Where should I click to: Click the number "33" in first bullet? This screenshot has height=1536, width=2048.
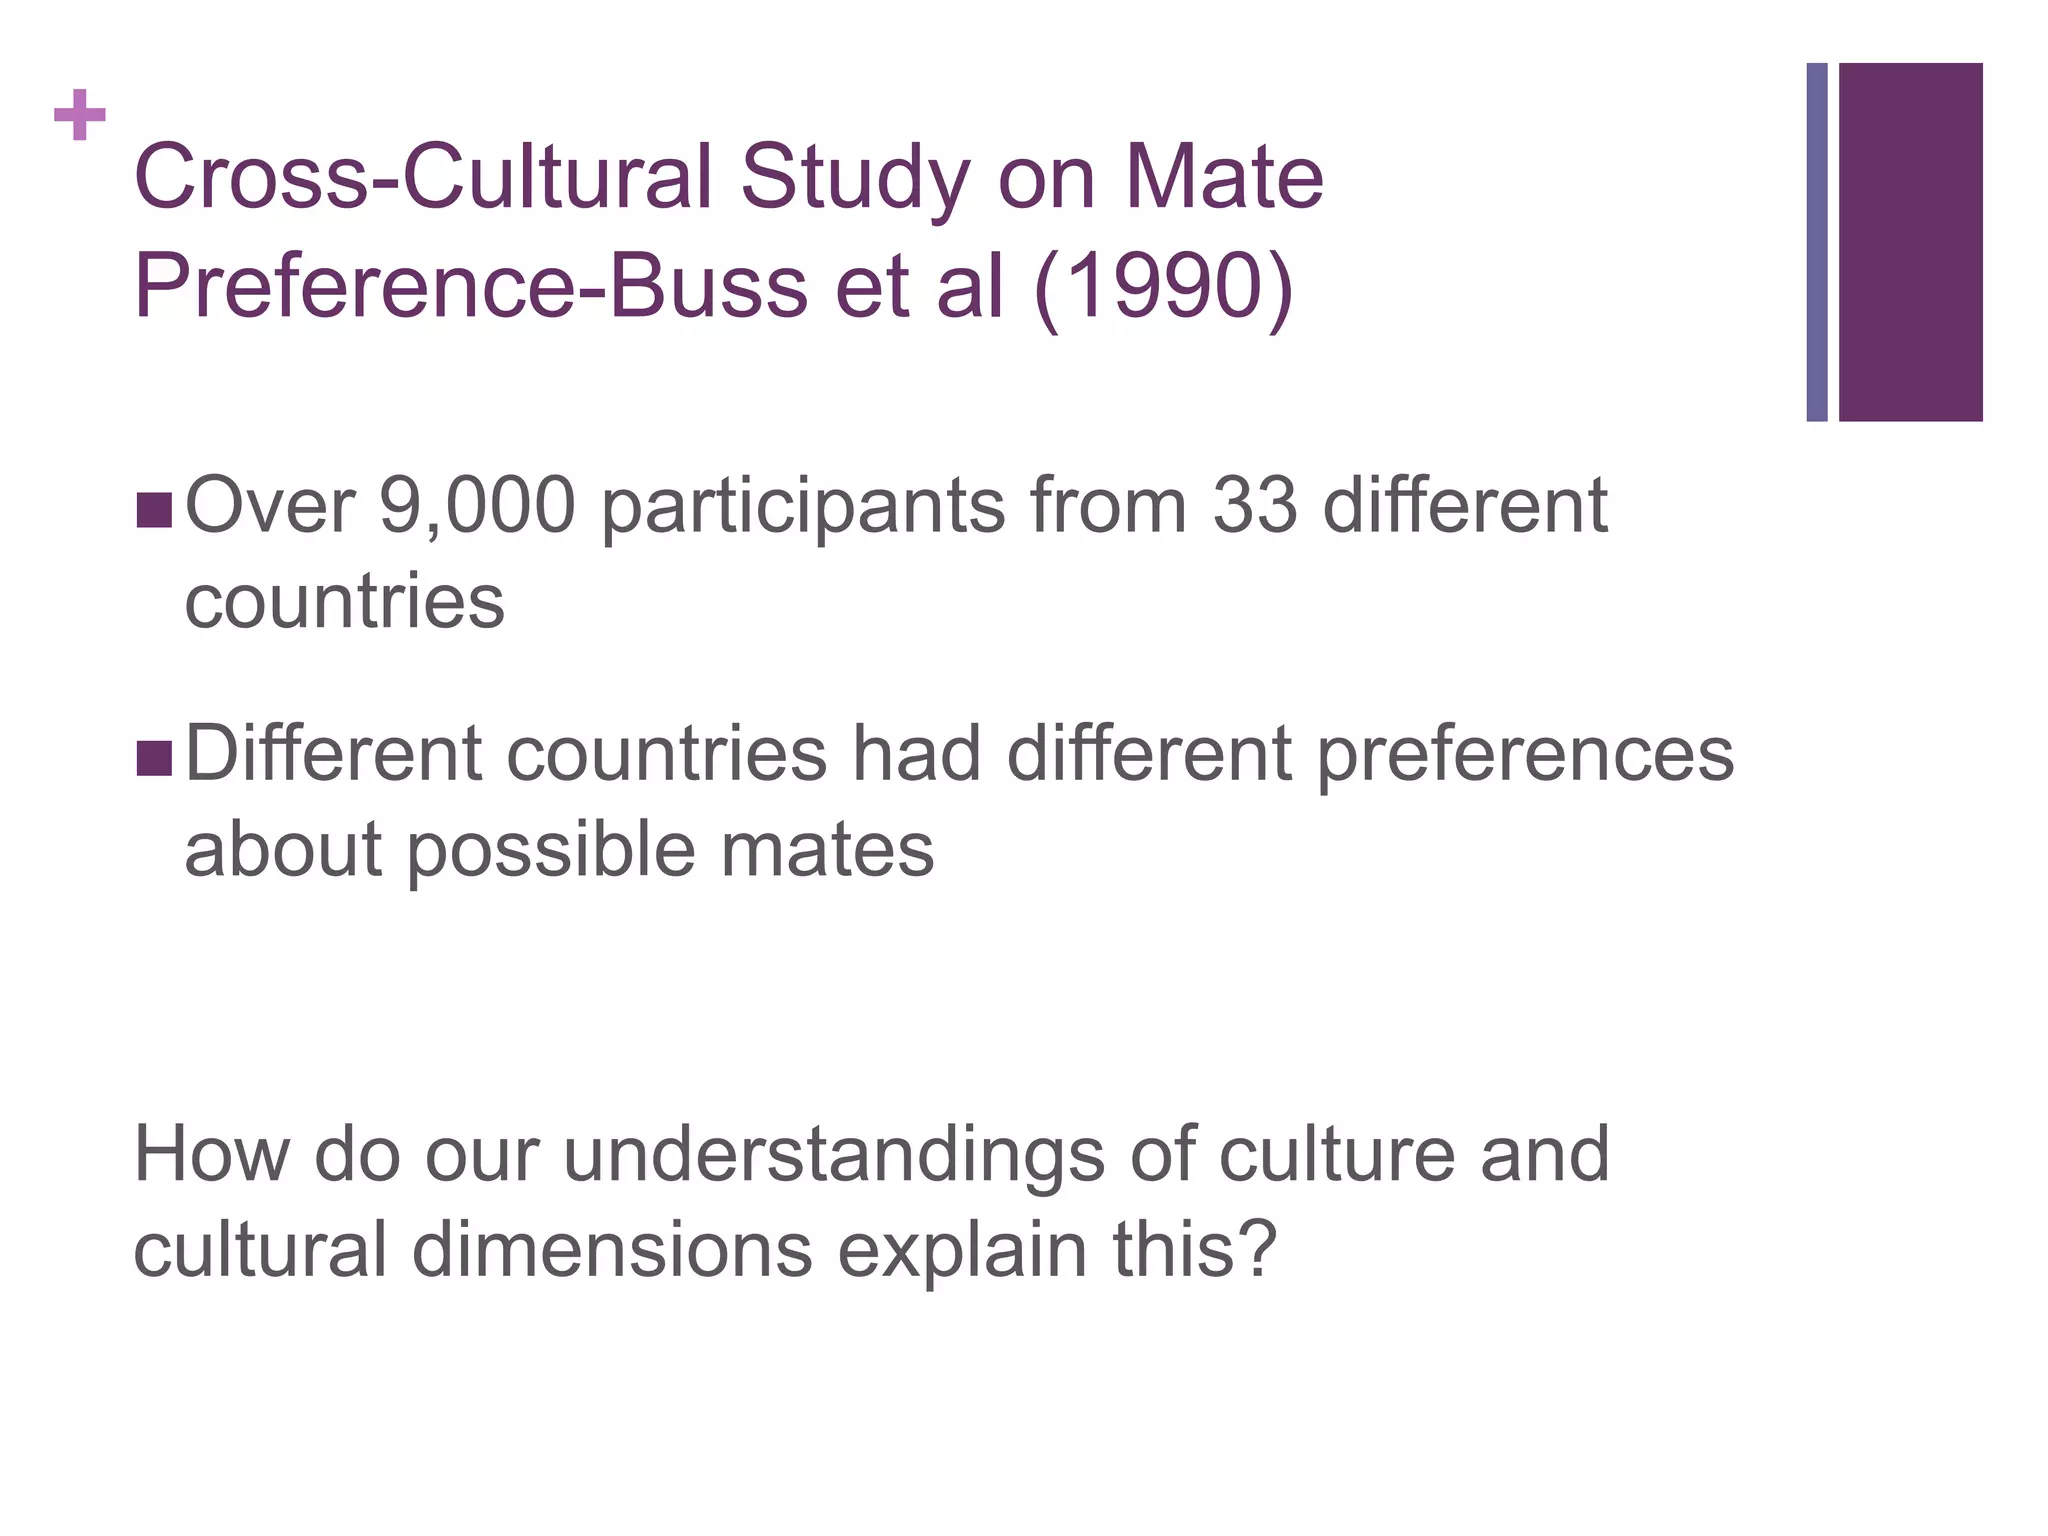1255,507
